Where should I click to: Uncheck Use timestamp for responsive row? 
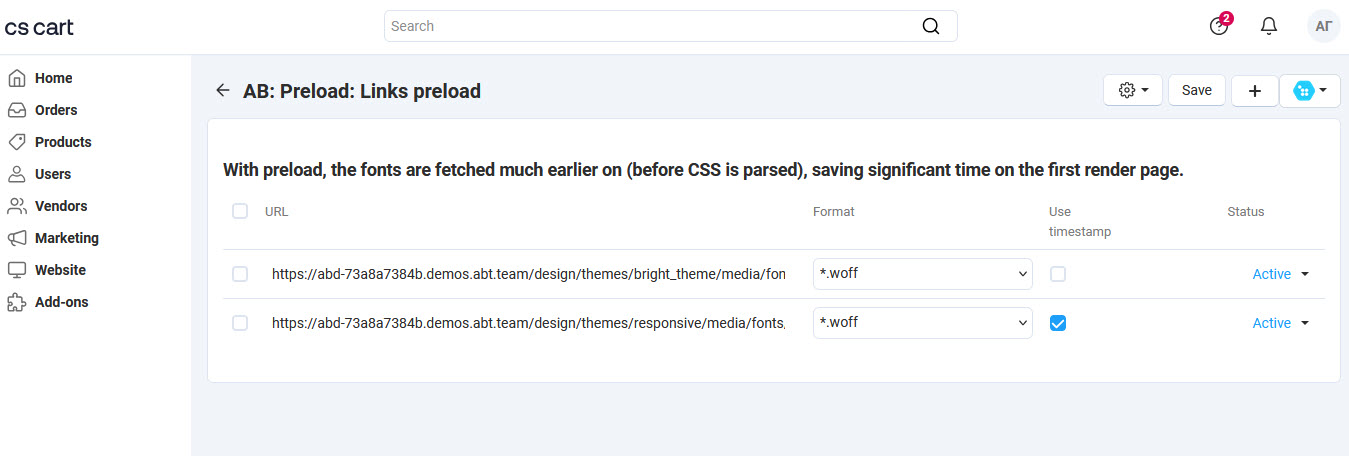coord(1058,323)
